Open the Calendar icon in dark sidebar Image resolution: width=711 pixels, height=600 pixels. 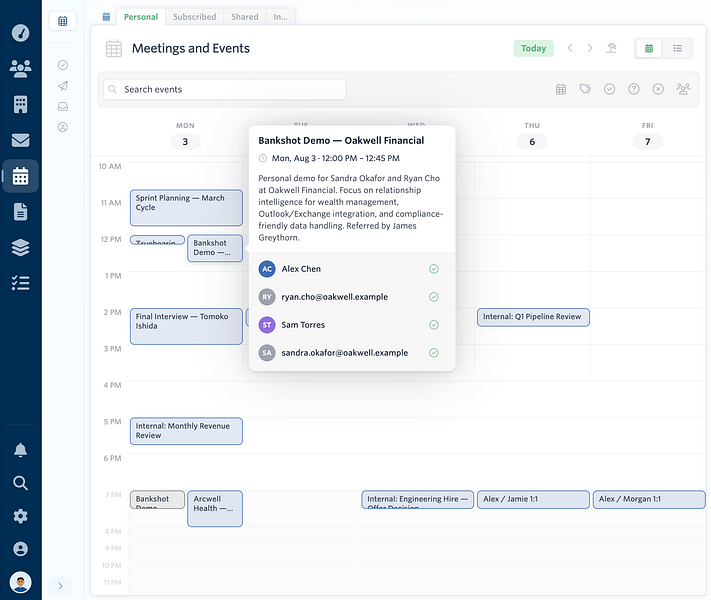tap(20, 176)
